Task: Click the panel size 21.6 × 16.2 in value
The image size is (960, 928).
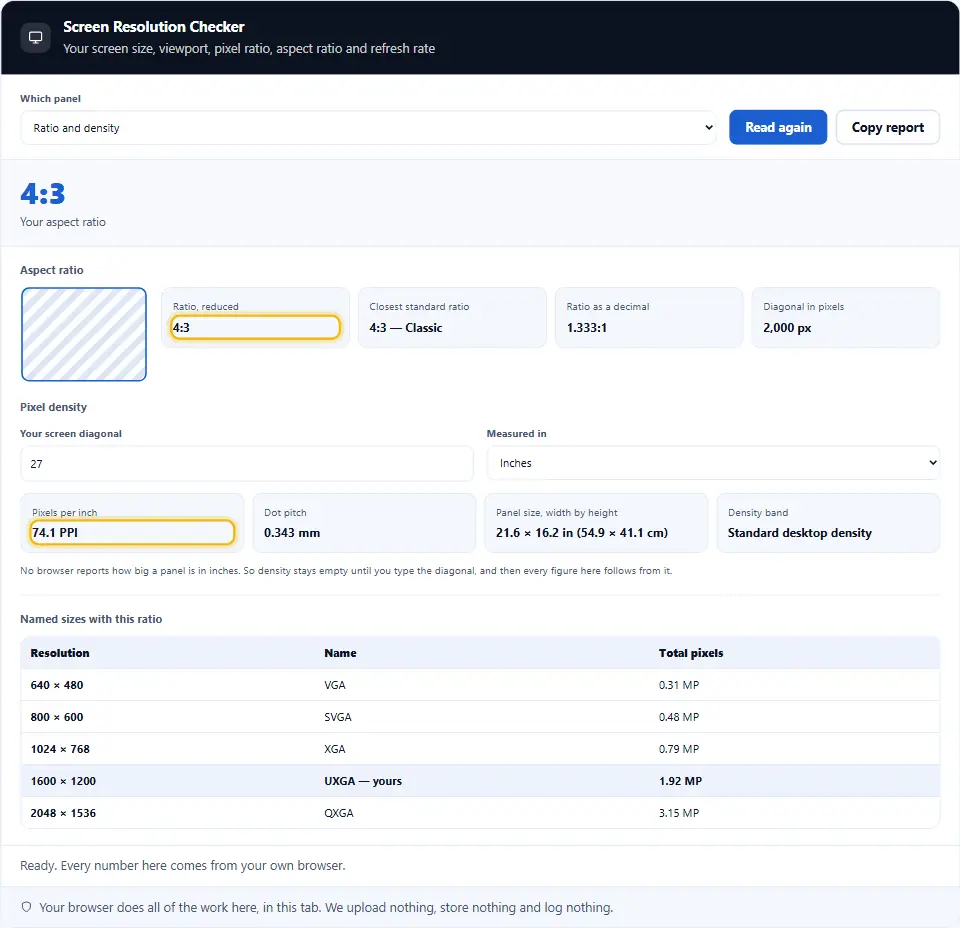Action: point(582,533)
